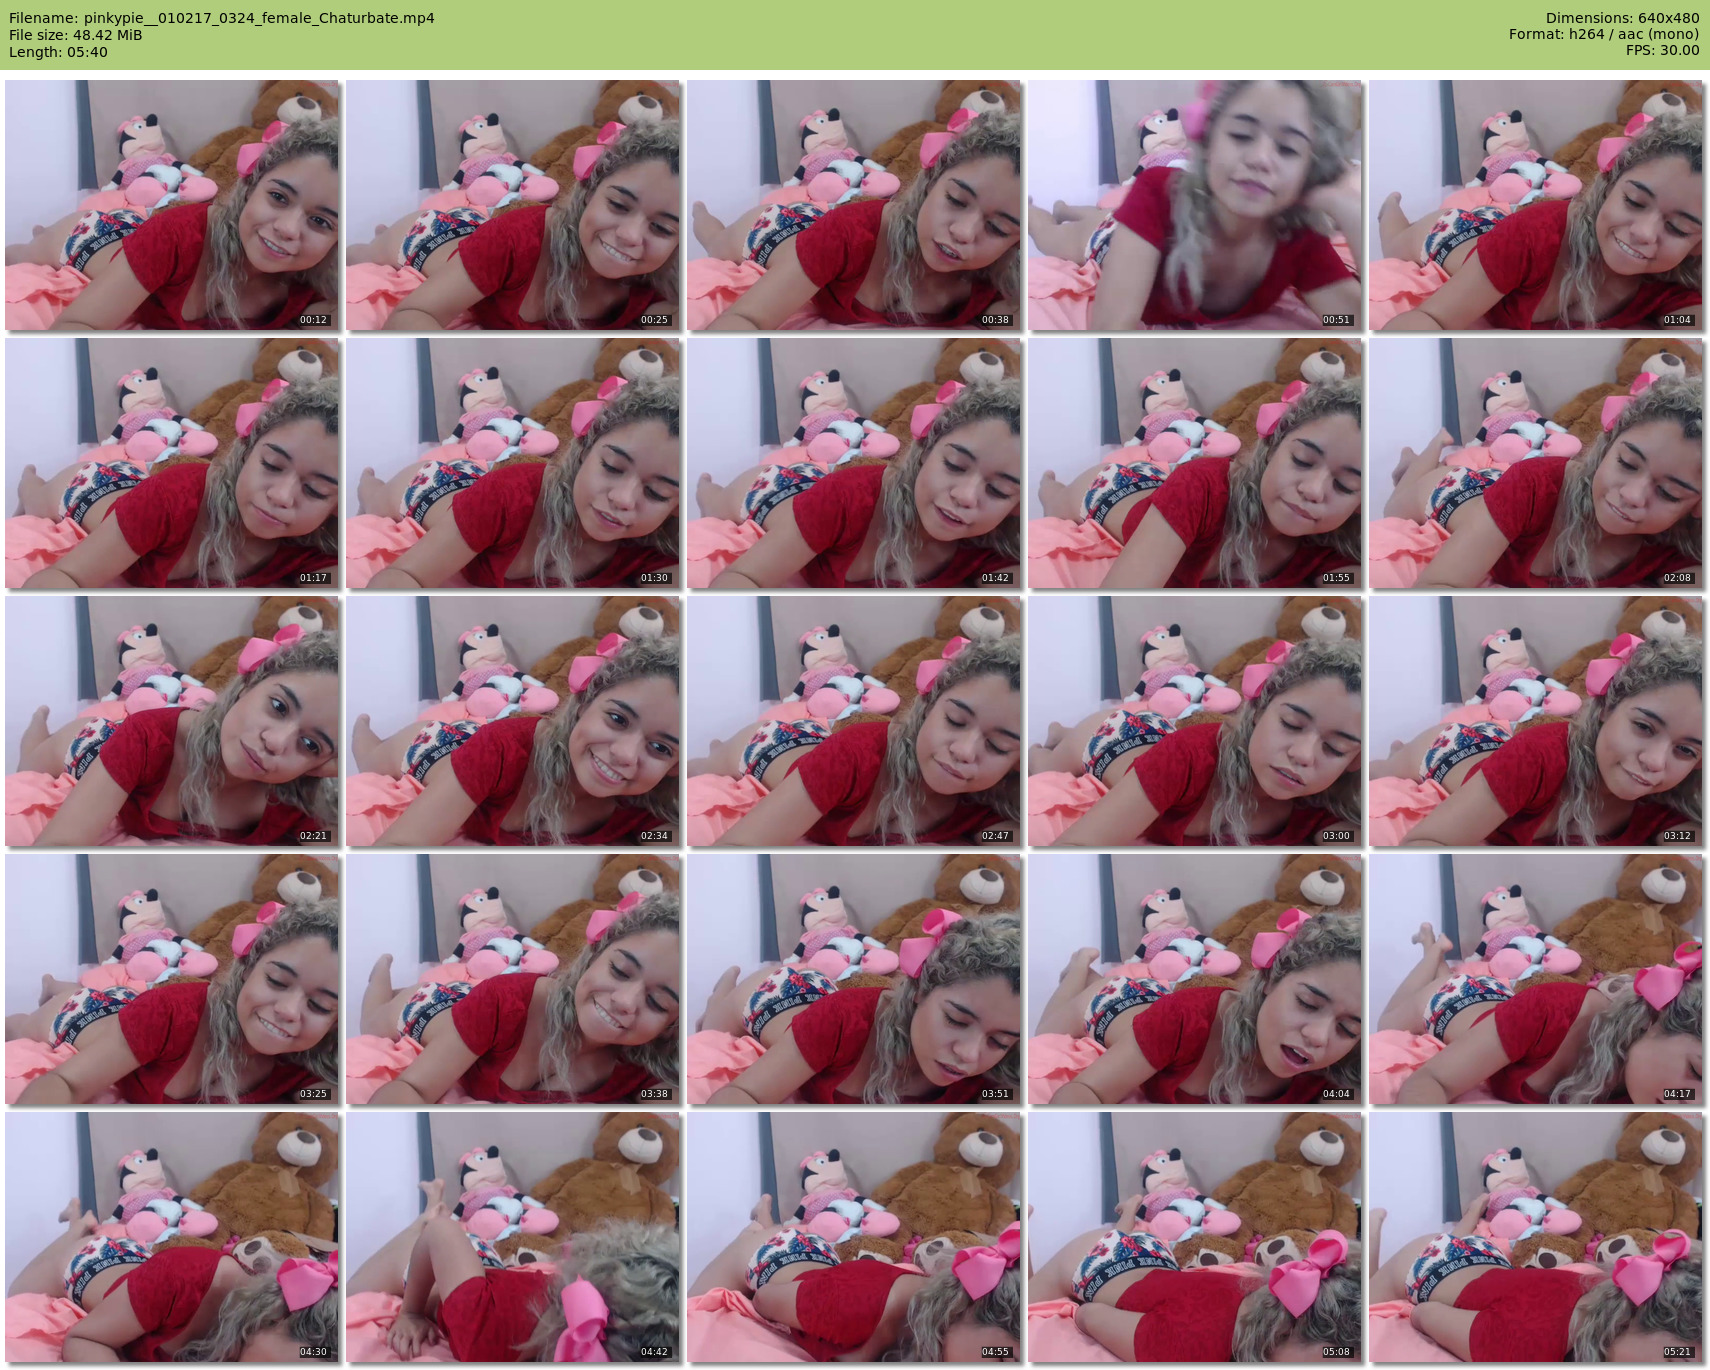Viewport: 1710px width, 1370px height.
Task: Pick the frame timestamped 02:34
Action: coord(513,721)
